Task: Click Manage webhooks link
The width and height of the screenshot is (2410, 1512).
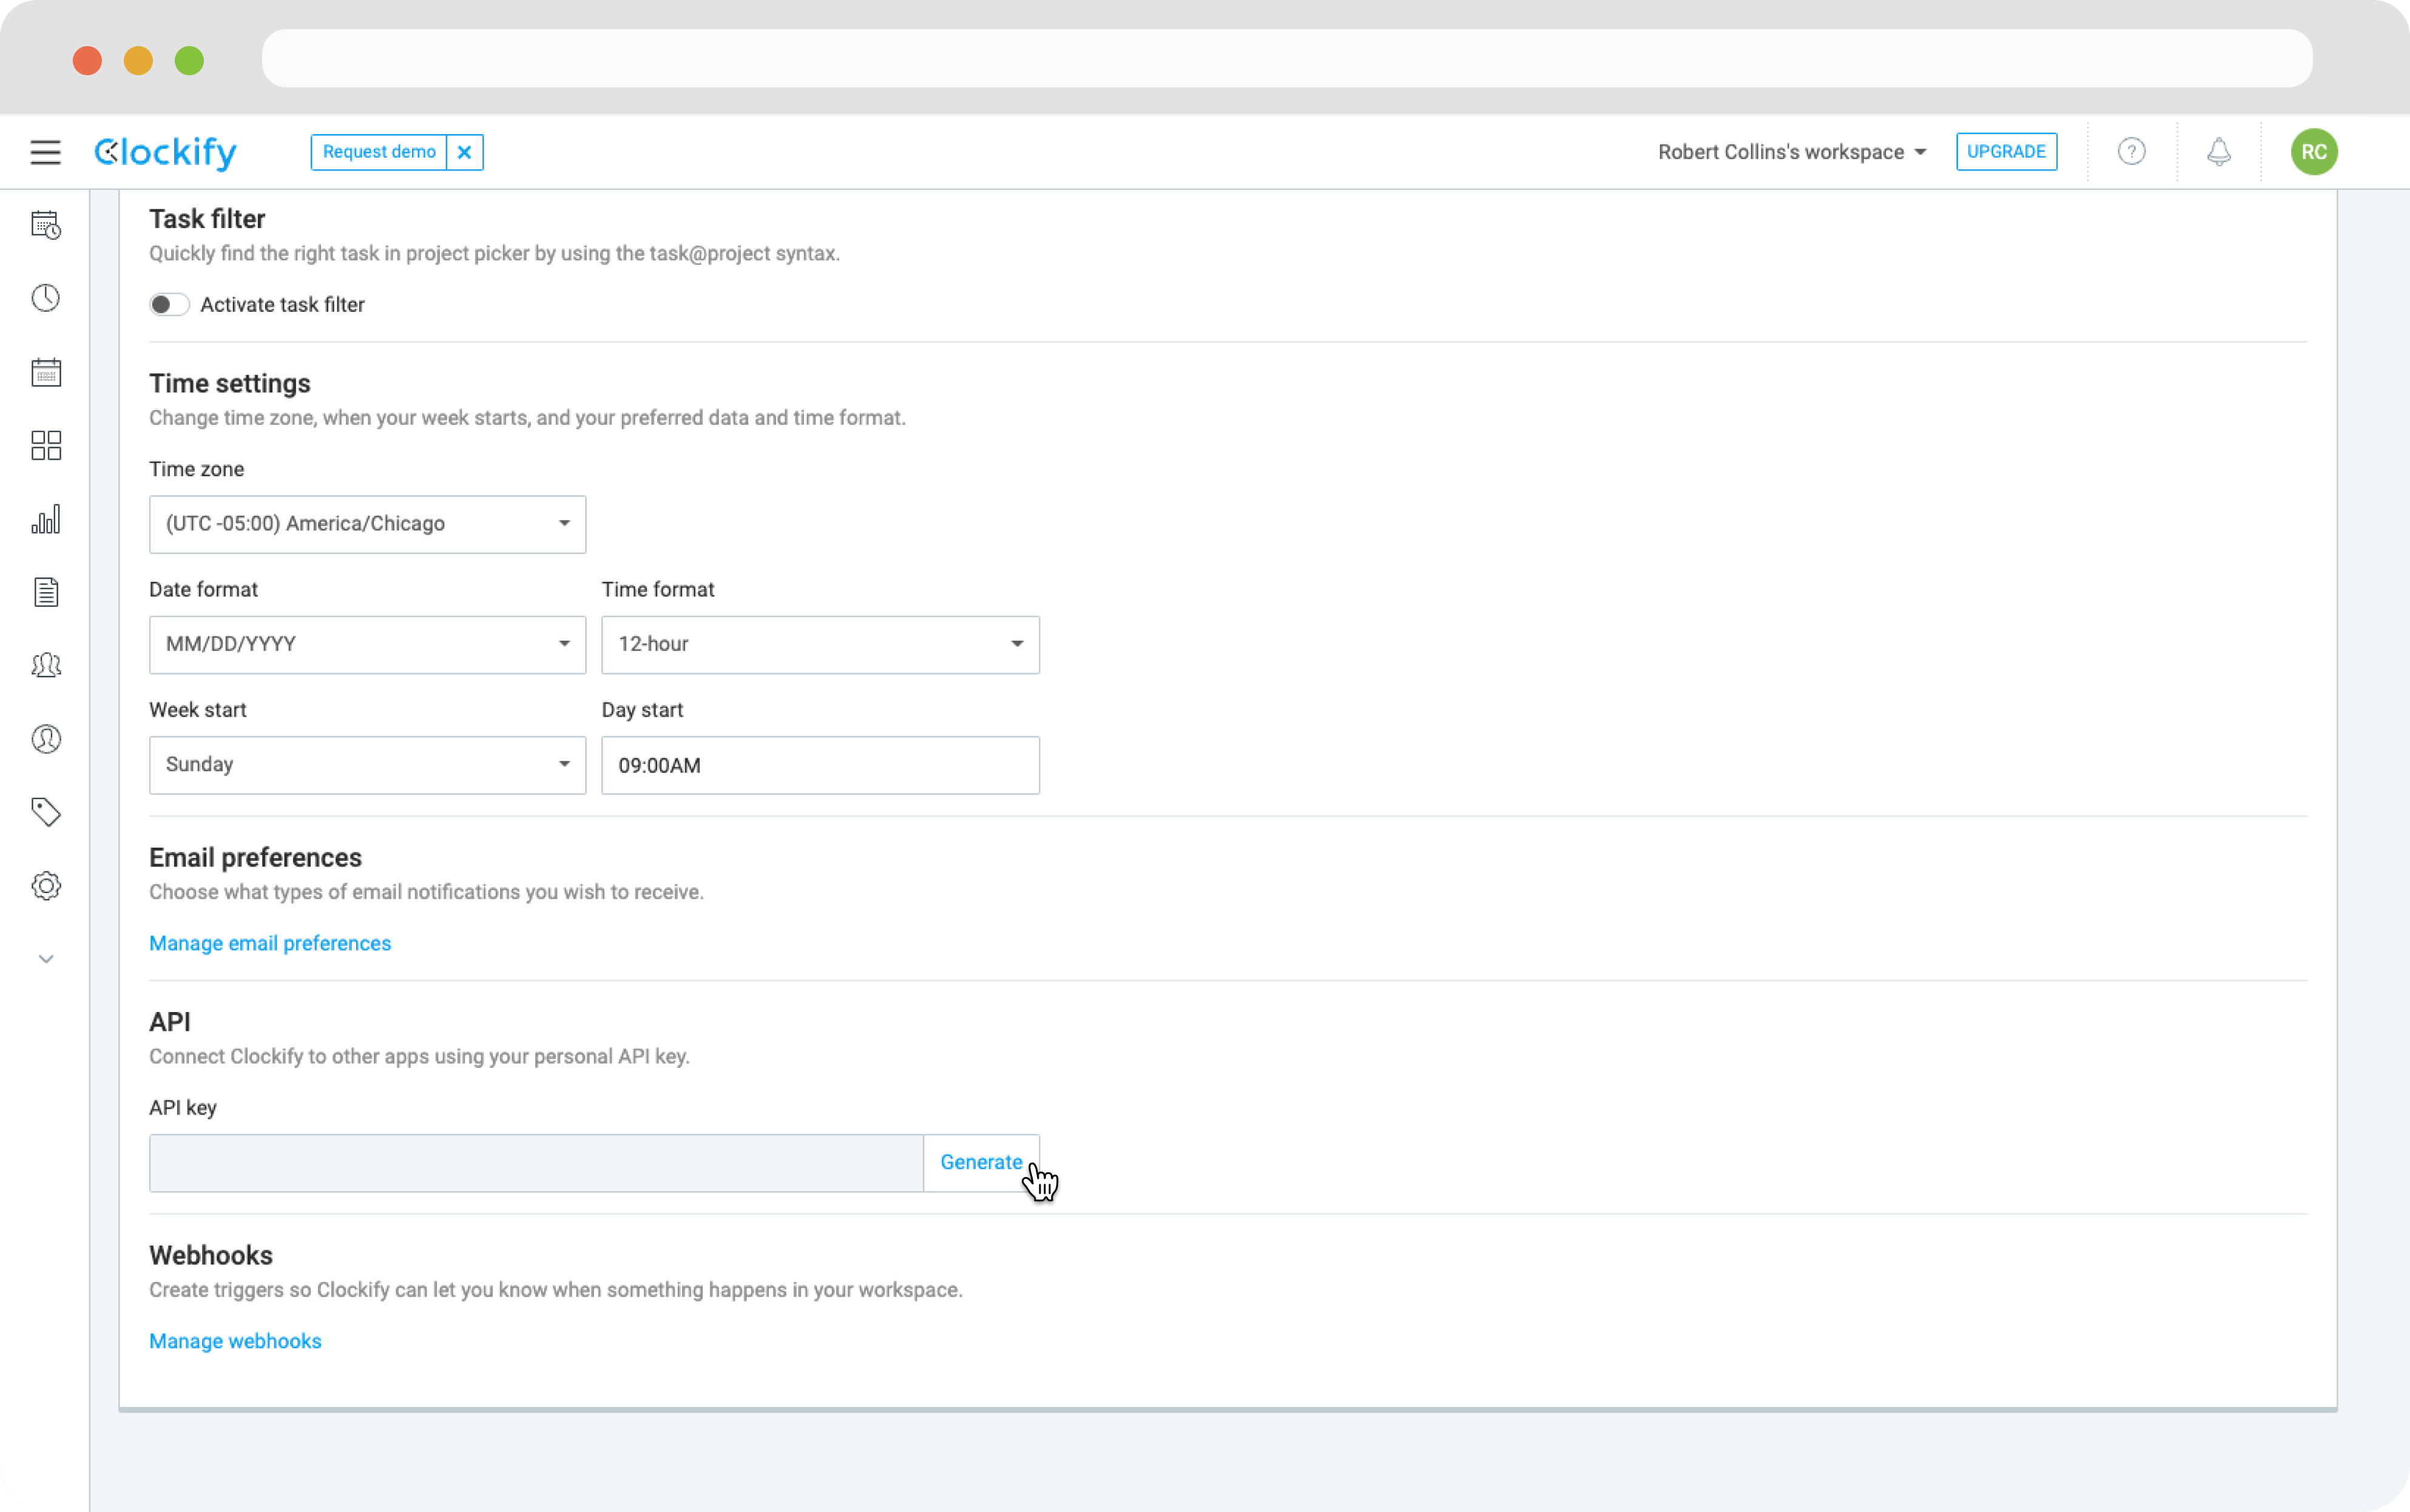Action: point(235,1341)
